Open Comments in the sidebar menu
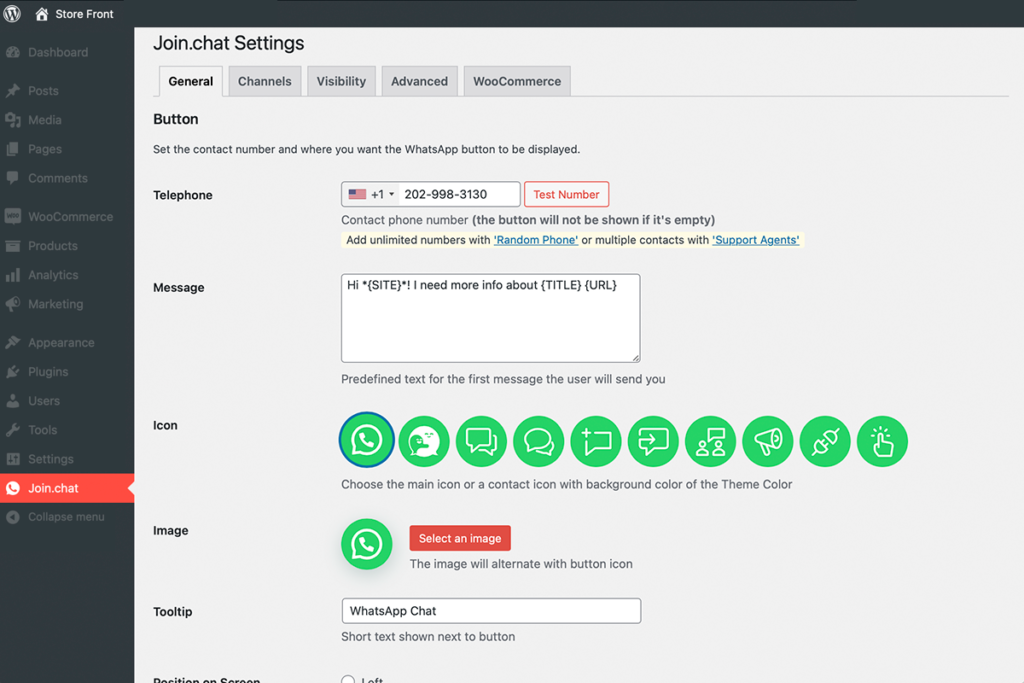The image size is (1024, 683). 57,178
